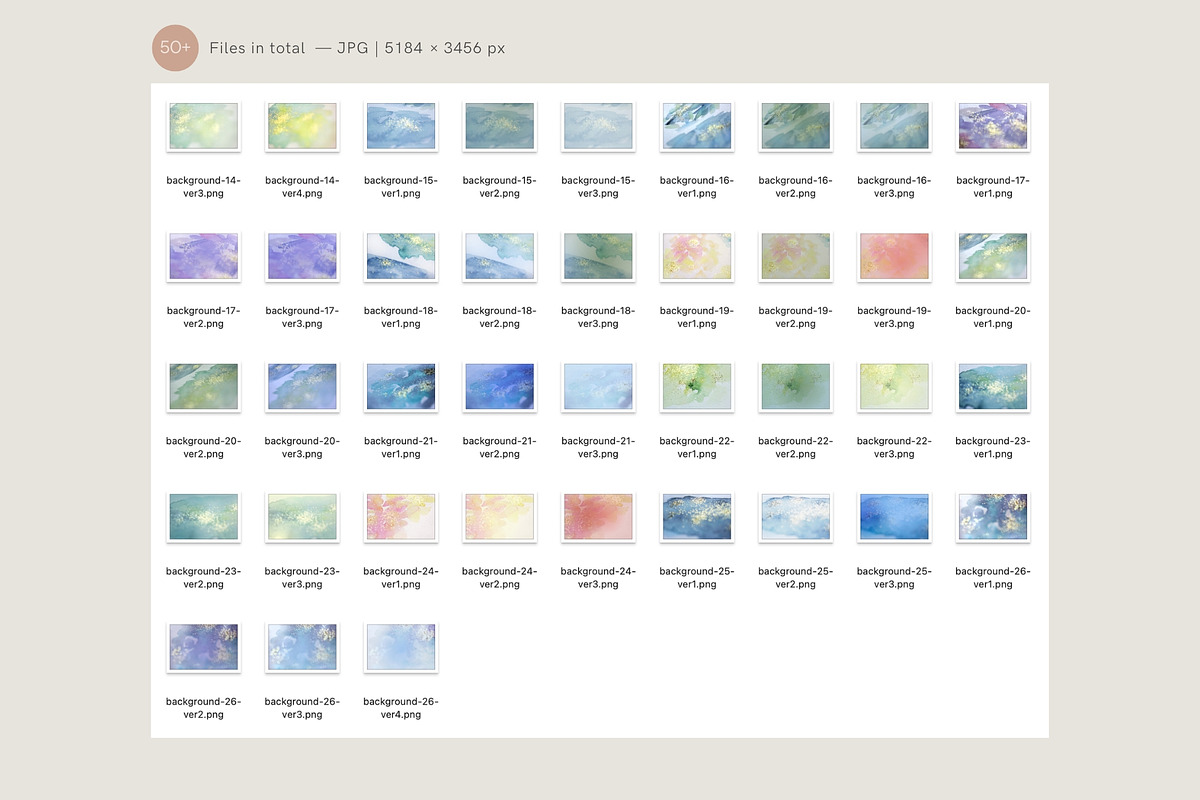Select the background-15-ver2.png thumbnail
This screenshot has width=1200, height=800.
click(x=500, y=126)
